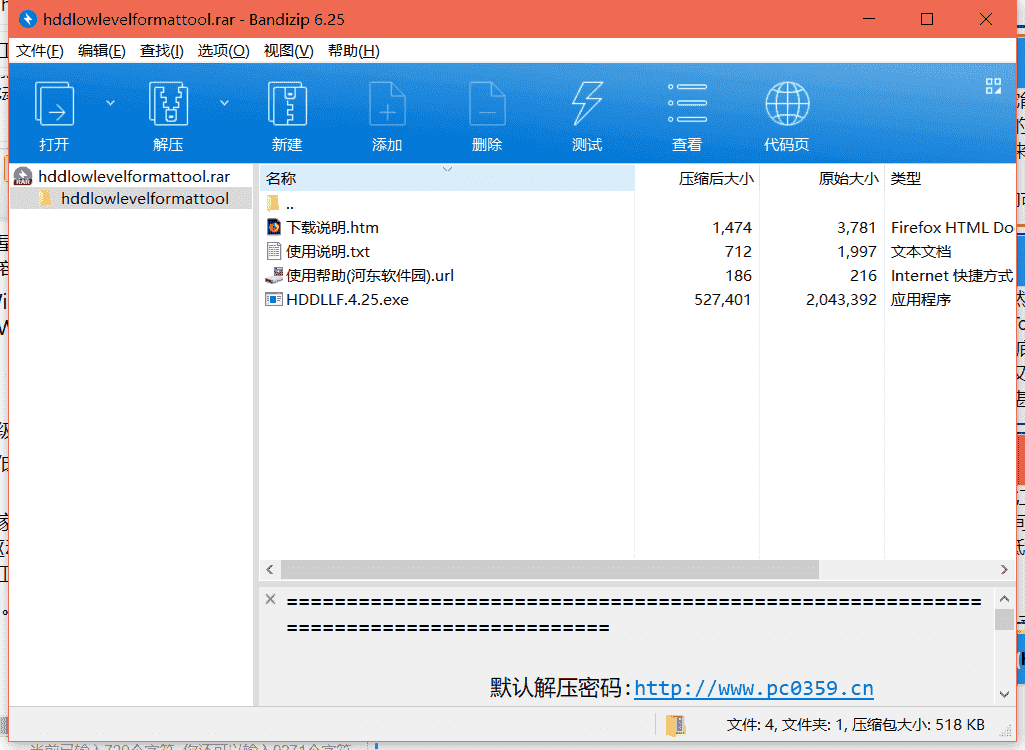The width and height of the screenshot is (1025, 750).
Task: Click the comment pane vertical scrollbar thumb
Action: (x=1004, y=619)
